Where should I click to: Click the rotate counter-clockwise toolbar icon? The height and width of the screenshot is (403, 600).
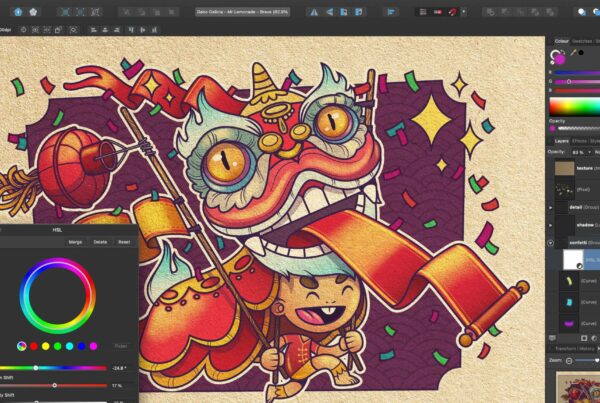coord(344,12)
